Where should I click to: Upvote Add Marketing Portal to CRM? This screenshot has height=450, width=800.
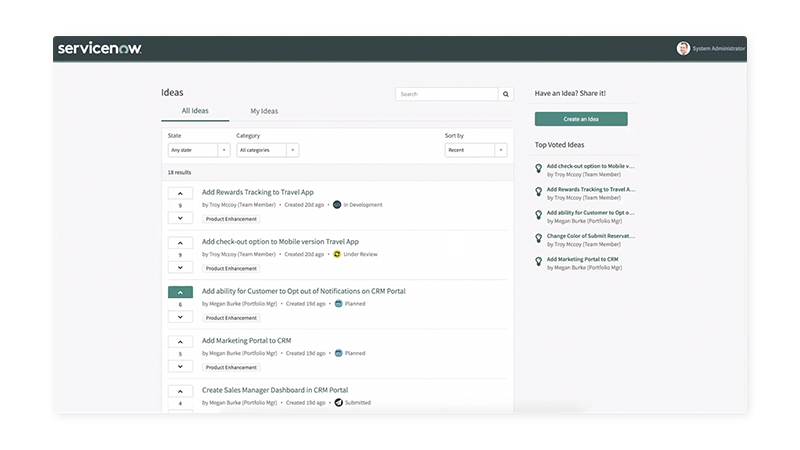(180, 341)
